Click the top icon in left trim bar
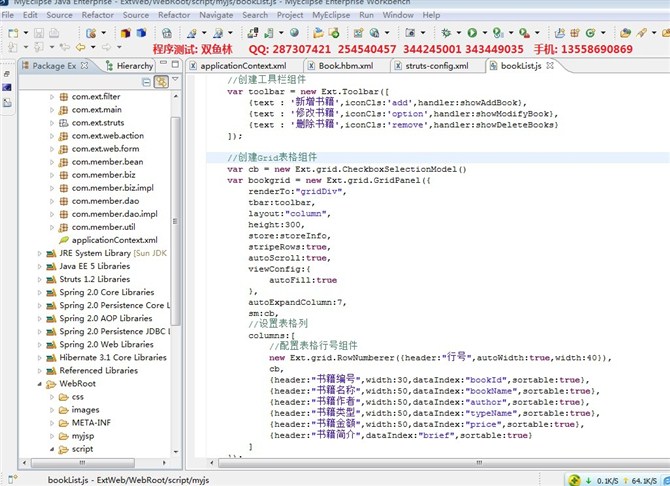The height and width of the screenshot is (486, 670). 6,74
